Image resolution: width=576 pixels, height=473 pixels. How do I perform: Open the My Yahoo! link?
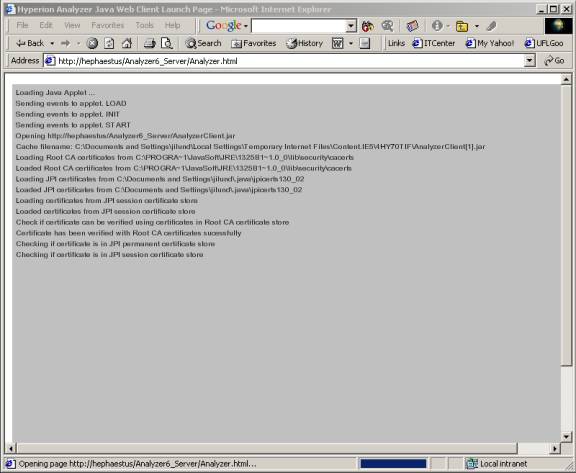click(x=490, y=43)
